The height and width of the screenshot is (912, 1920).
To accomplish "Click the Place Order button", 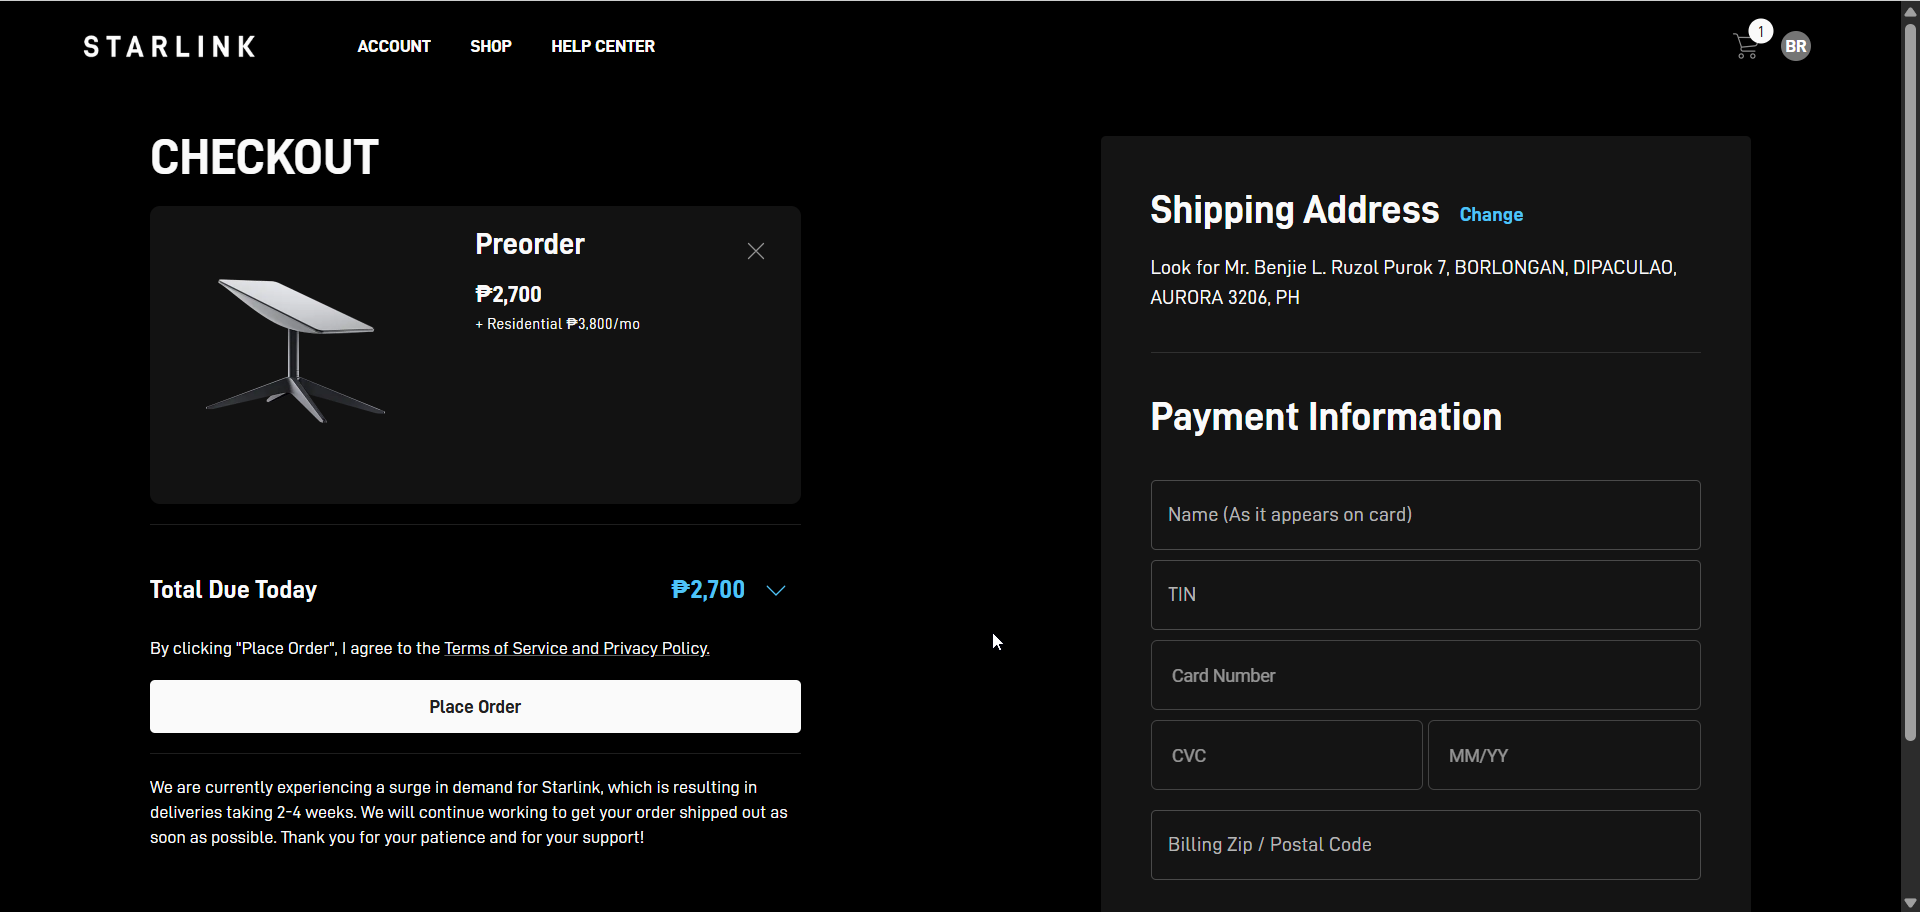I will [475, 706].
